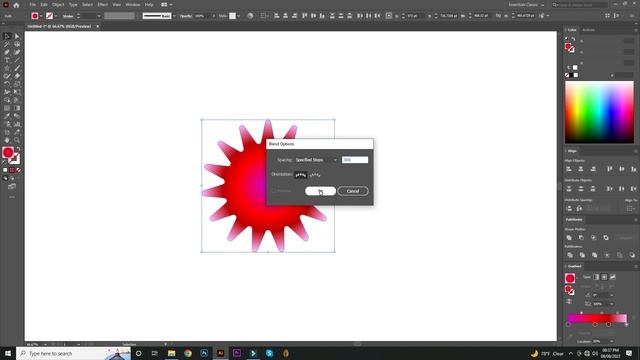Click the Type here to search box

pyautogui.click(x=73, y=353)
